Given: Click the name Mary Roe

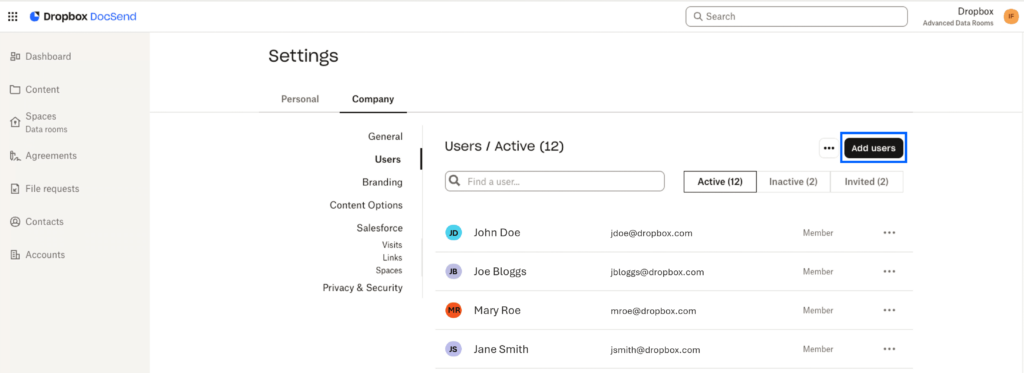Looking at the screenshot, I should 497,310.
